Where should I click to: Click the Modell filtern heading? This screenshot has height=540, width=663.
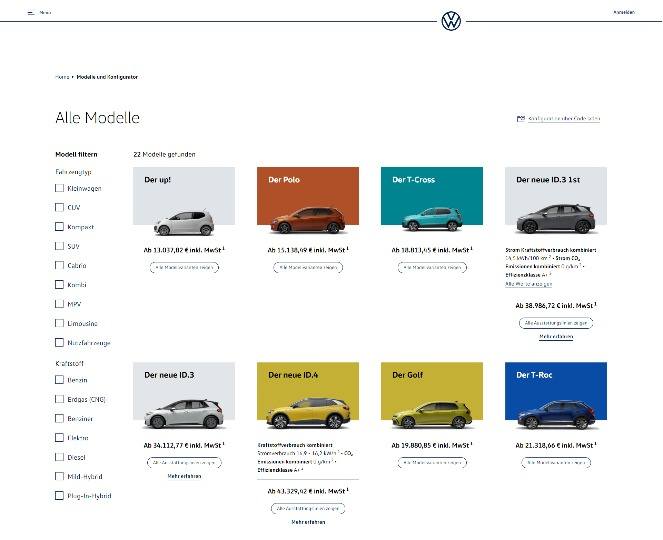76,154
